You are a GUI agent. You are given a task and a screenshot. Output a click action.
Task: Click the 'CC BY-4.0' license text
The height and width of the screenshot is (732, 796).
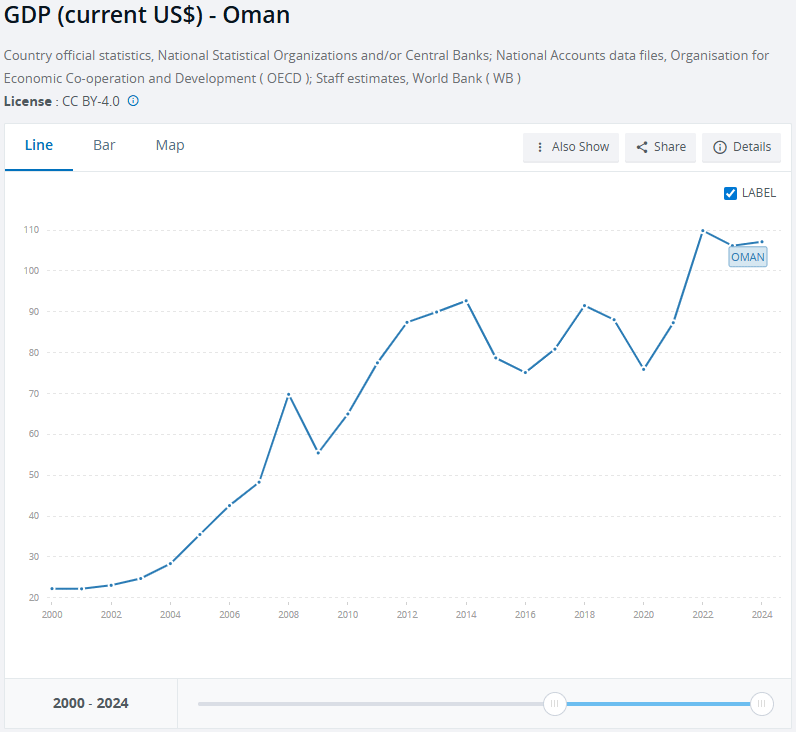(x=91, y=102)
